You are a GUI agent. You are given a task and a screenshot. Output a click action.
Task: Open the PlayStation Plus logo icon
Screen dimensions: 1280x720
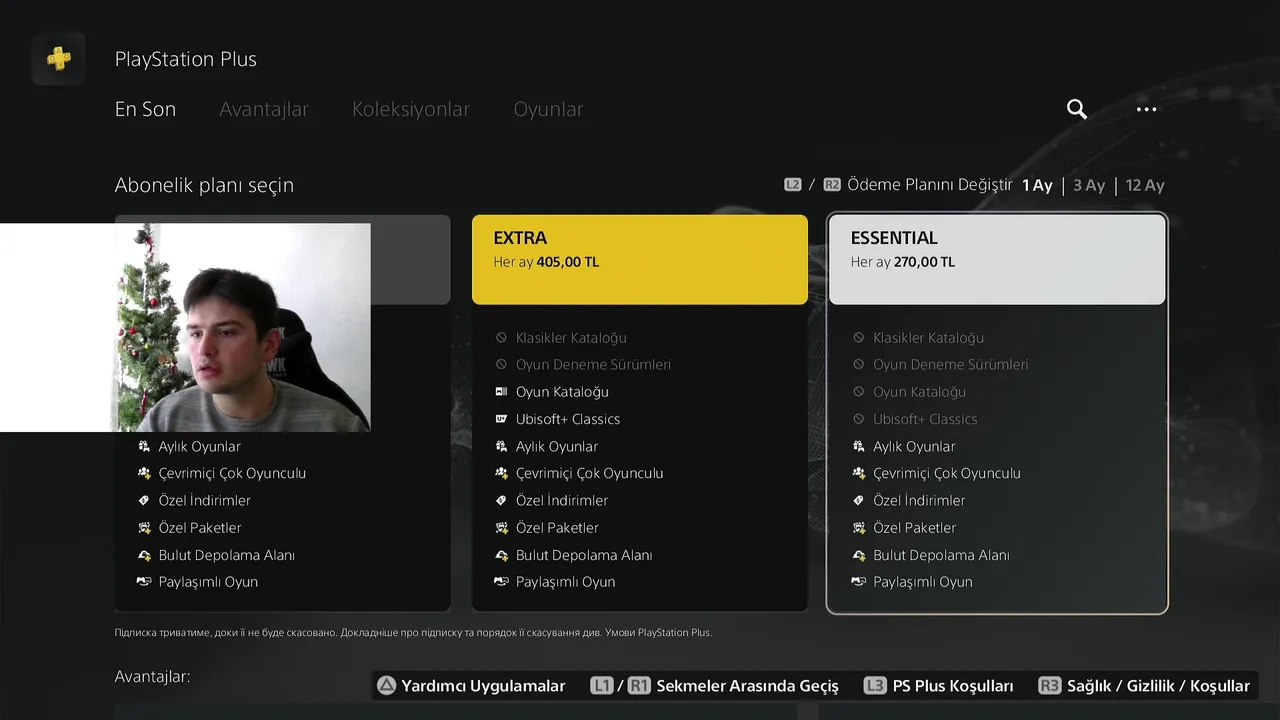pos(58,59)
